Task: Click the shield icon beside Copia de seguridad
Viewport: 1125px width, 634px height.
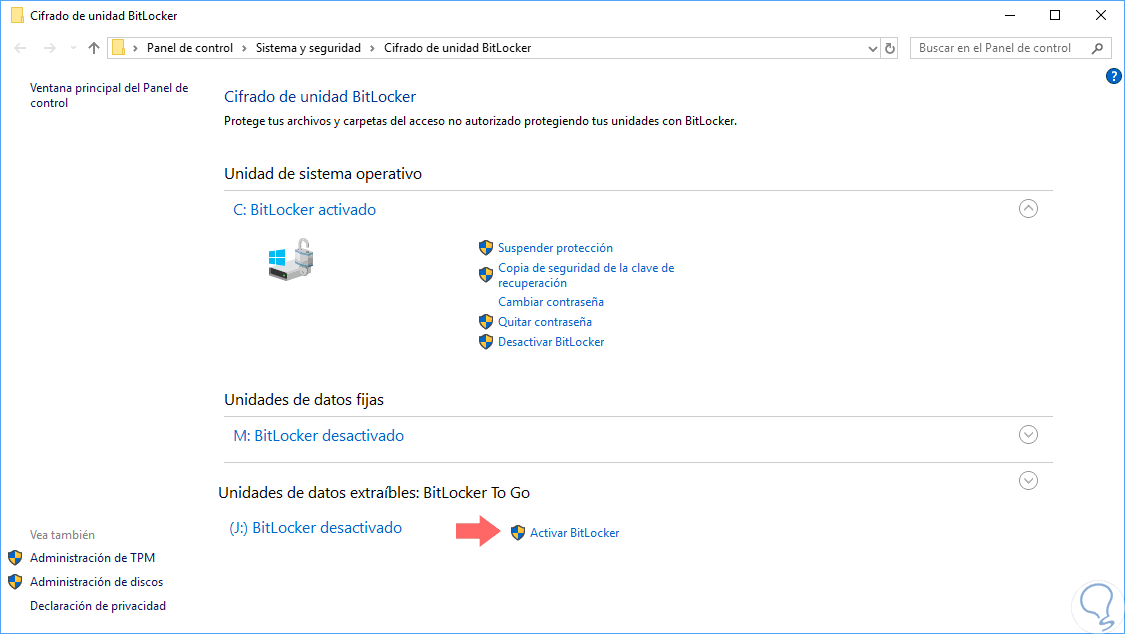Action: point(486,275)
